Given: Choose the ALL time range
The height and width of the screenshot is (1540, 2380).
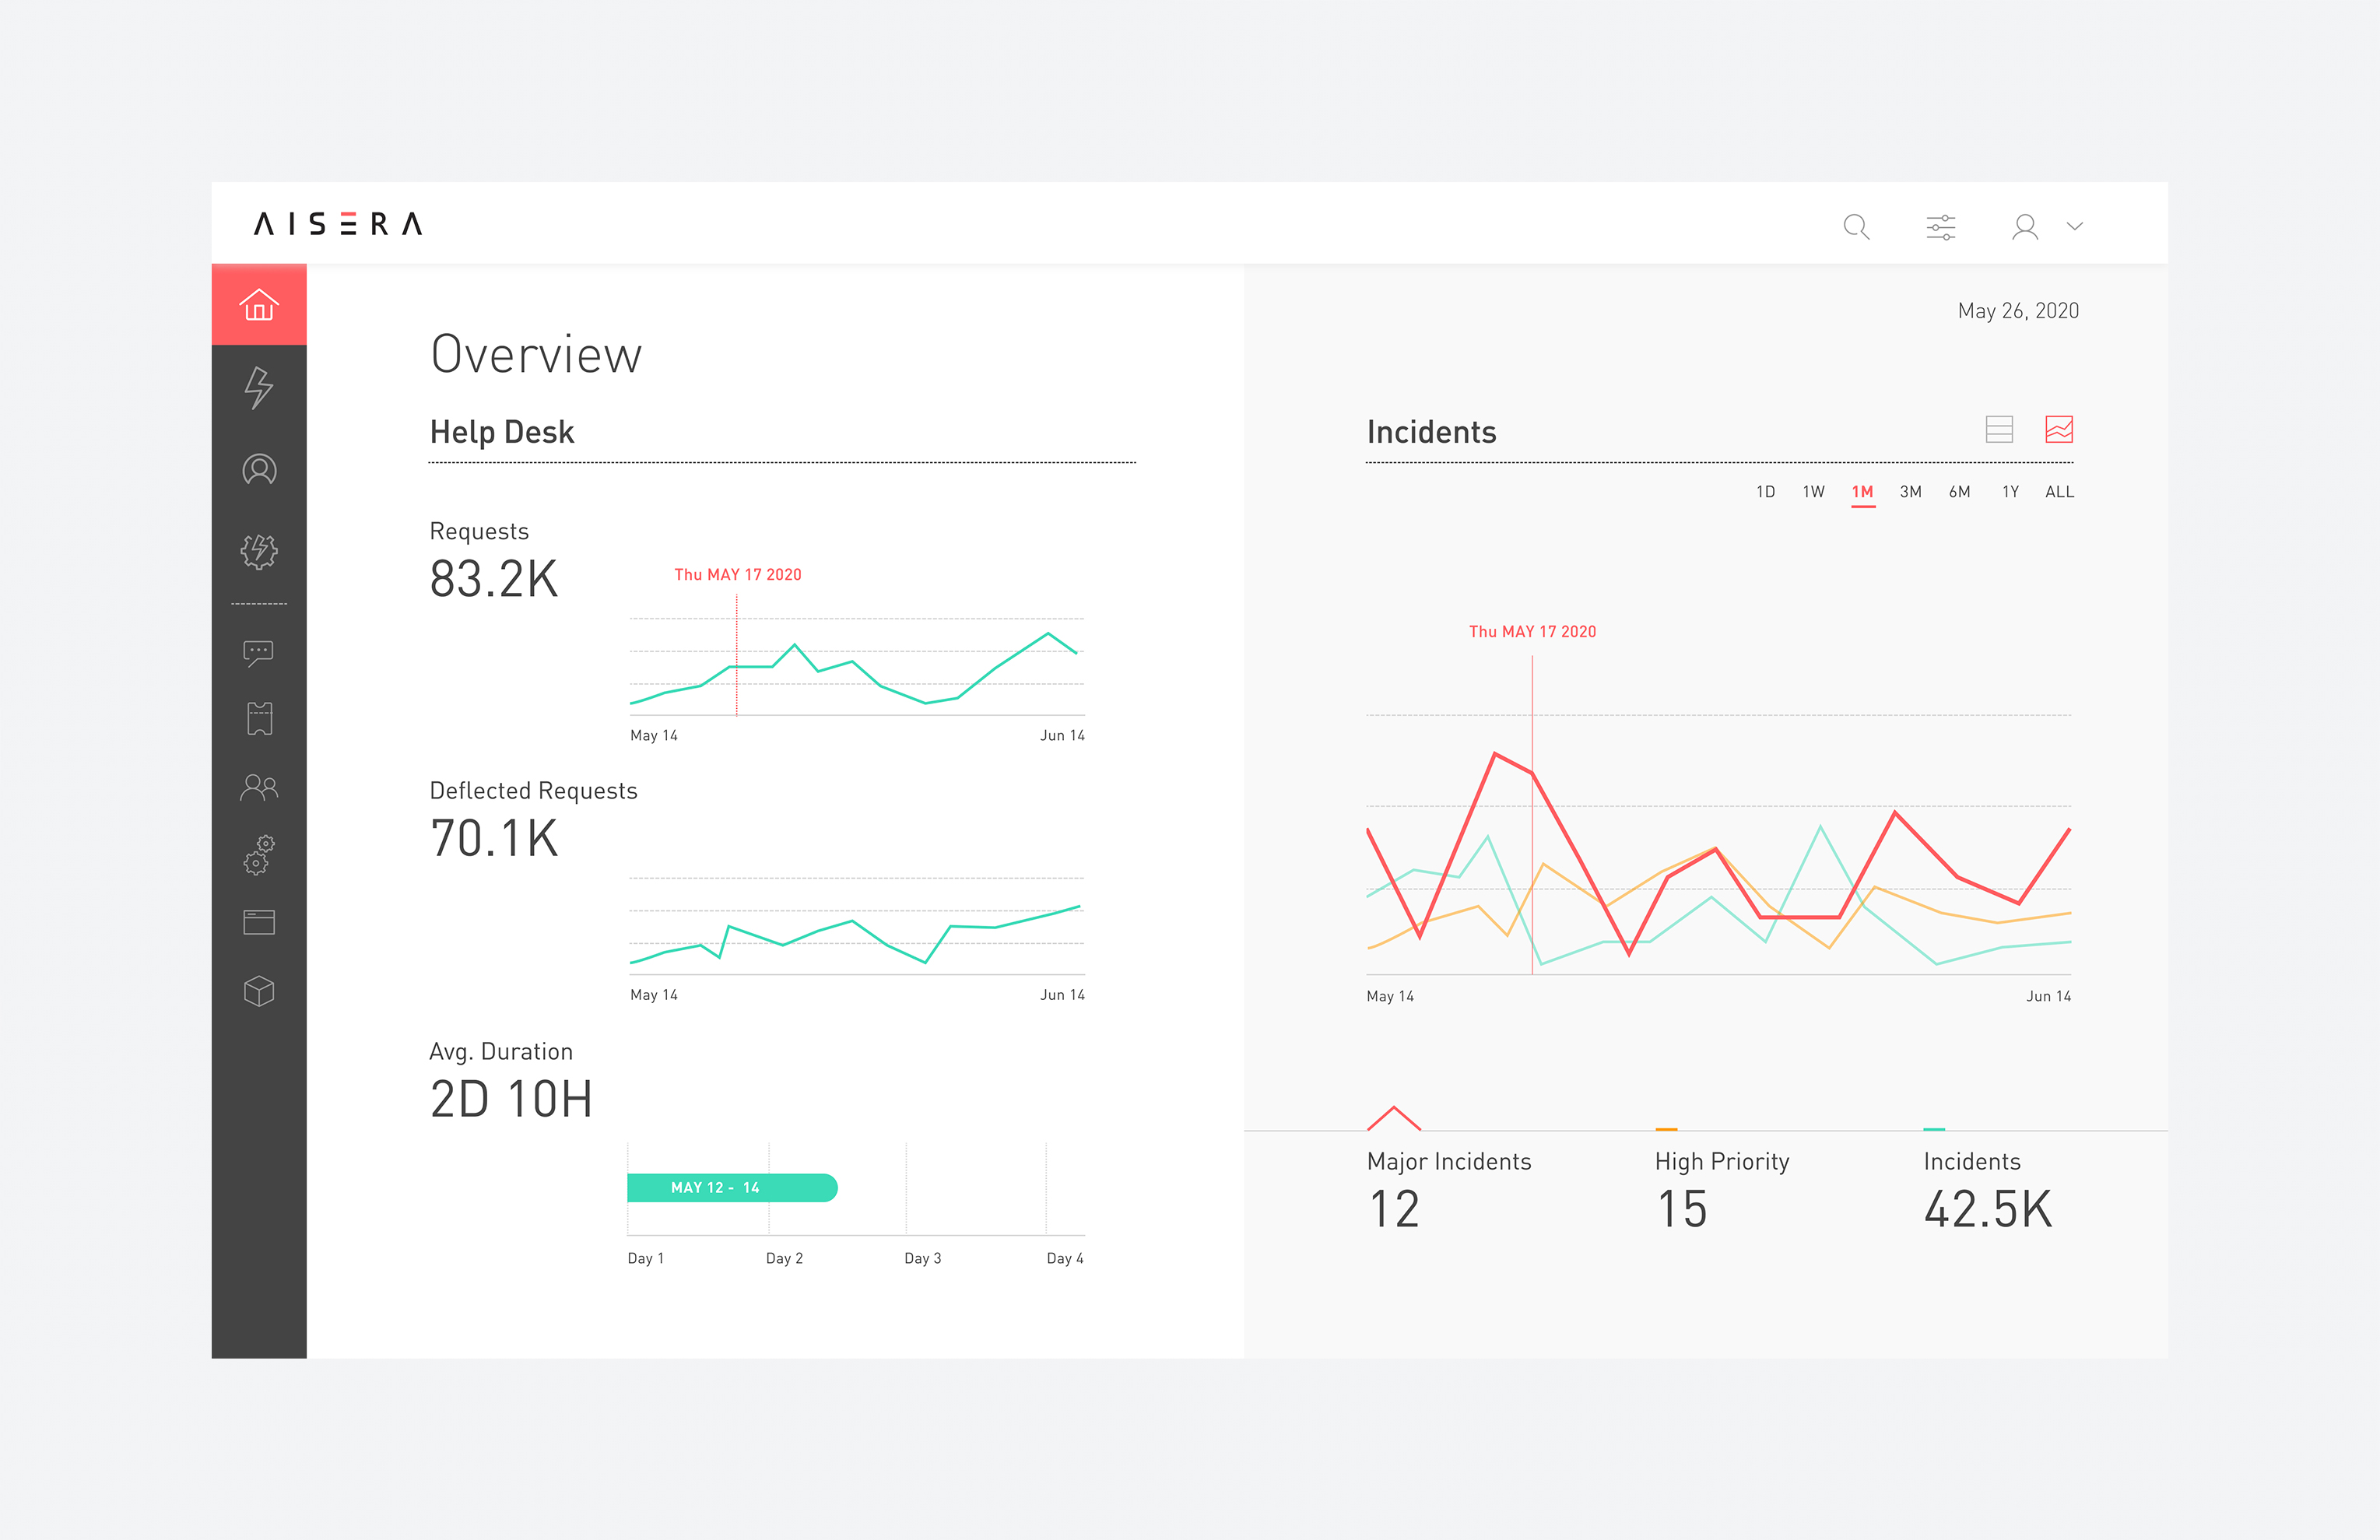Looking at the screenshot, I should [x=2060, y=492].
